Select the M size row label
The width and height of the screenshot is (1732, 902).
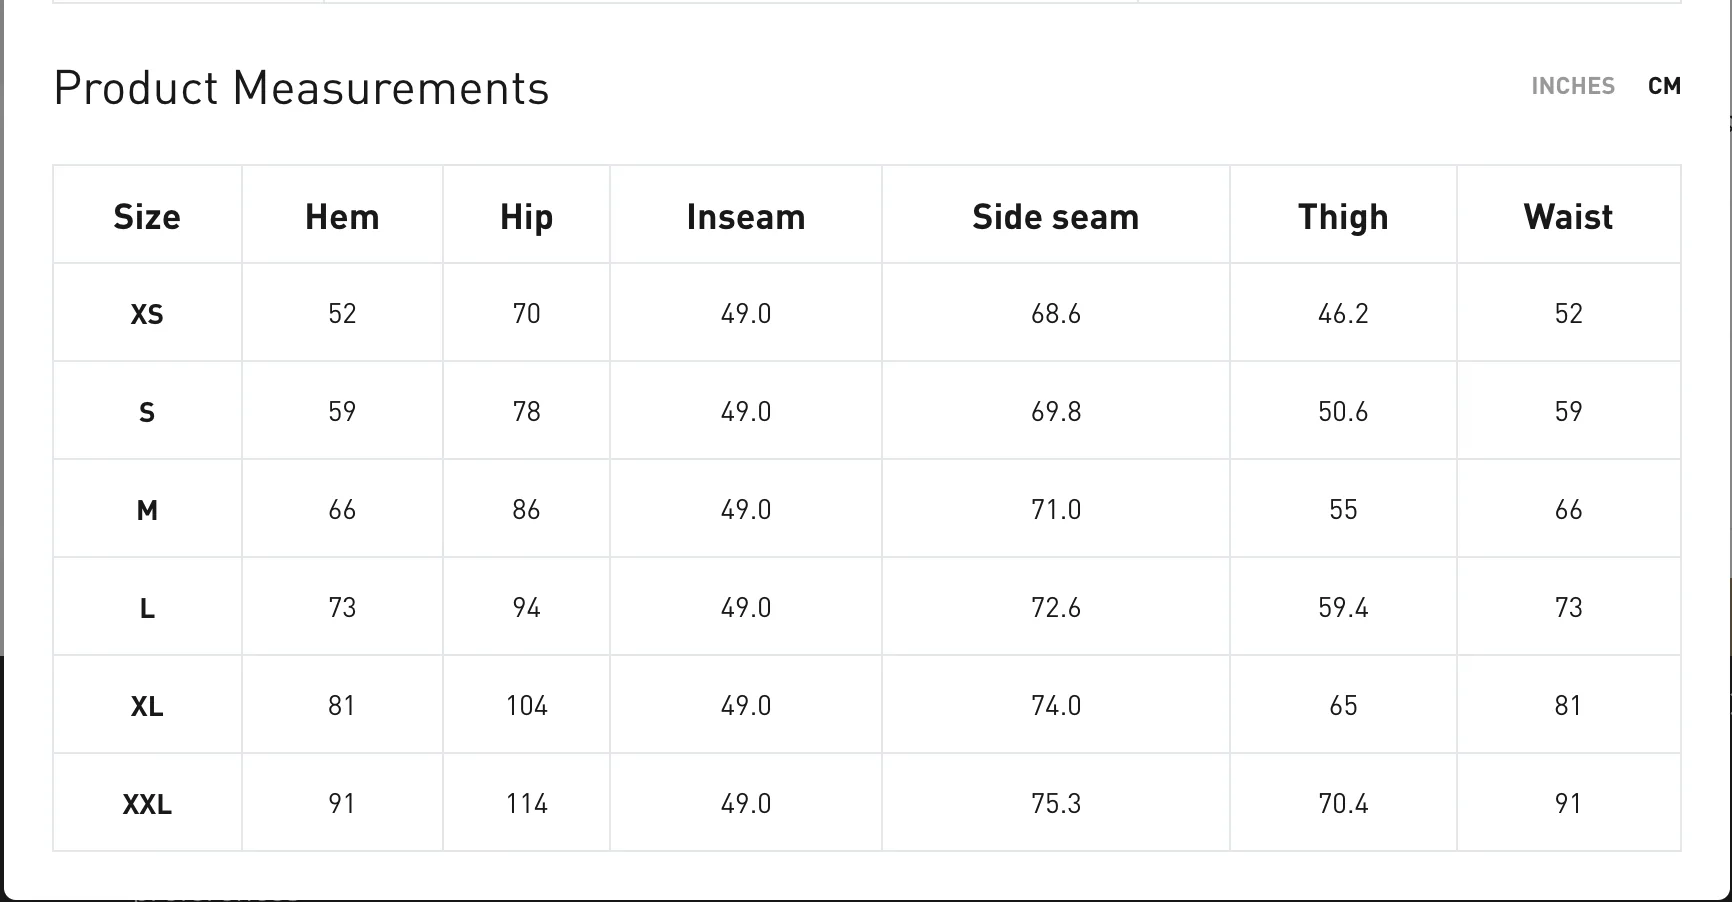coord(147,510)
